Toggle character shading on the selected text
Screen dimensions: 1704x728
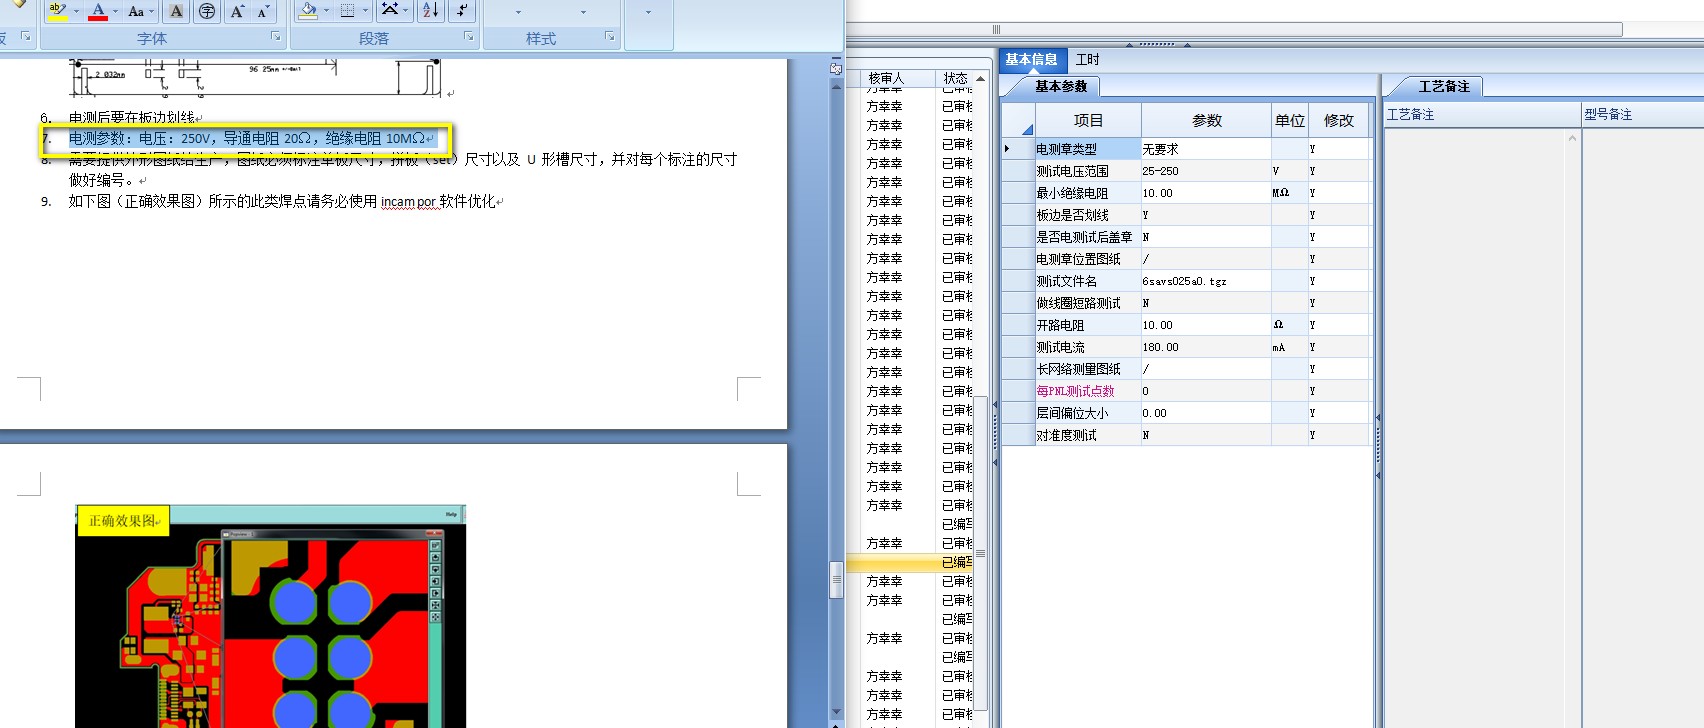(176, 11)
